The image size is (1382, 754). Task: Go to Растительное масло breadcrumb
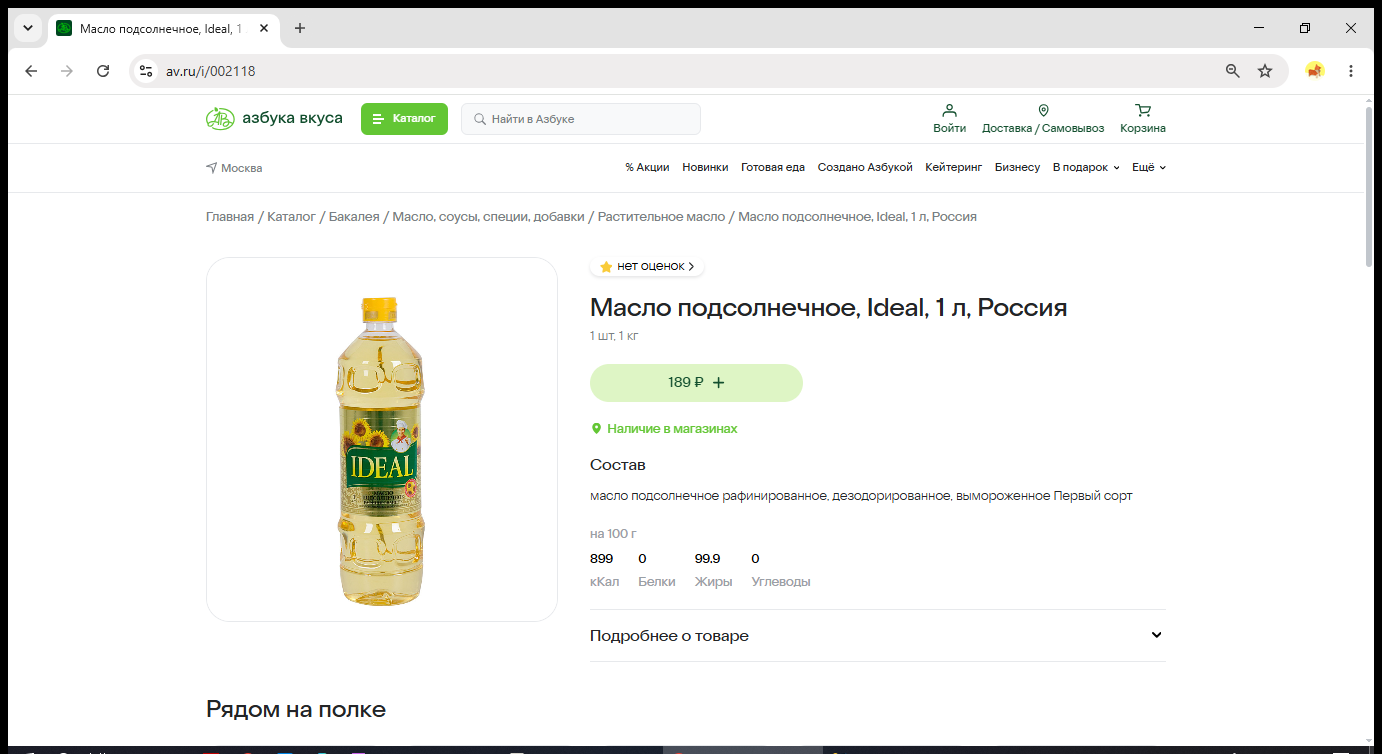(661, 217)
